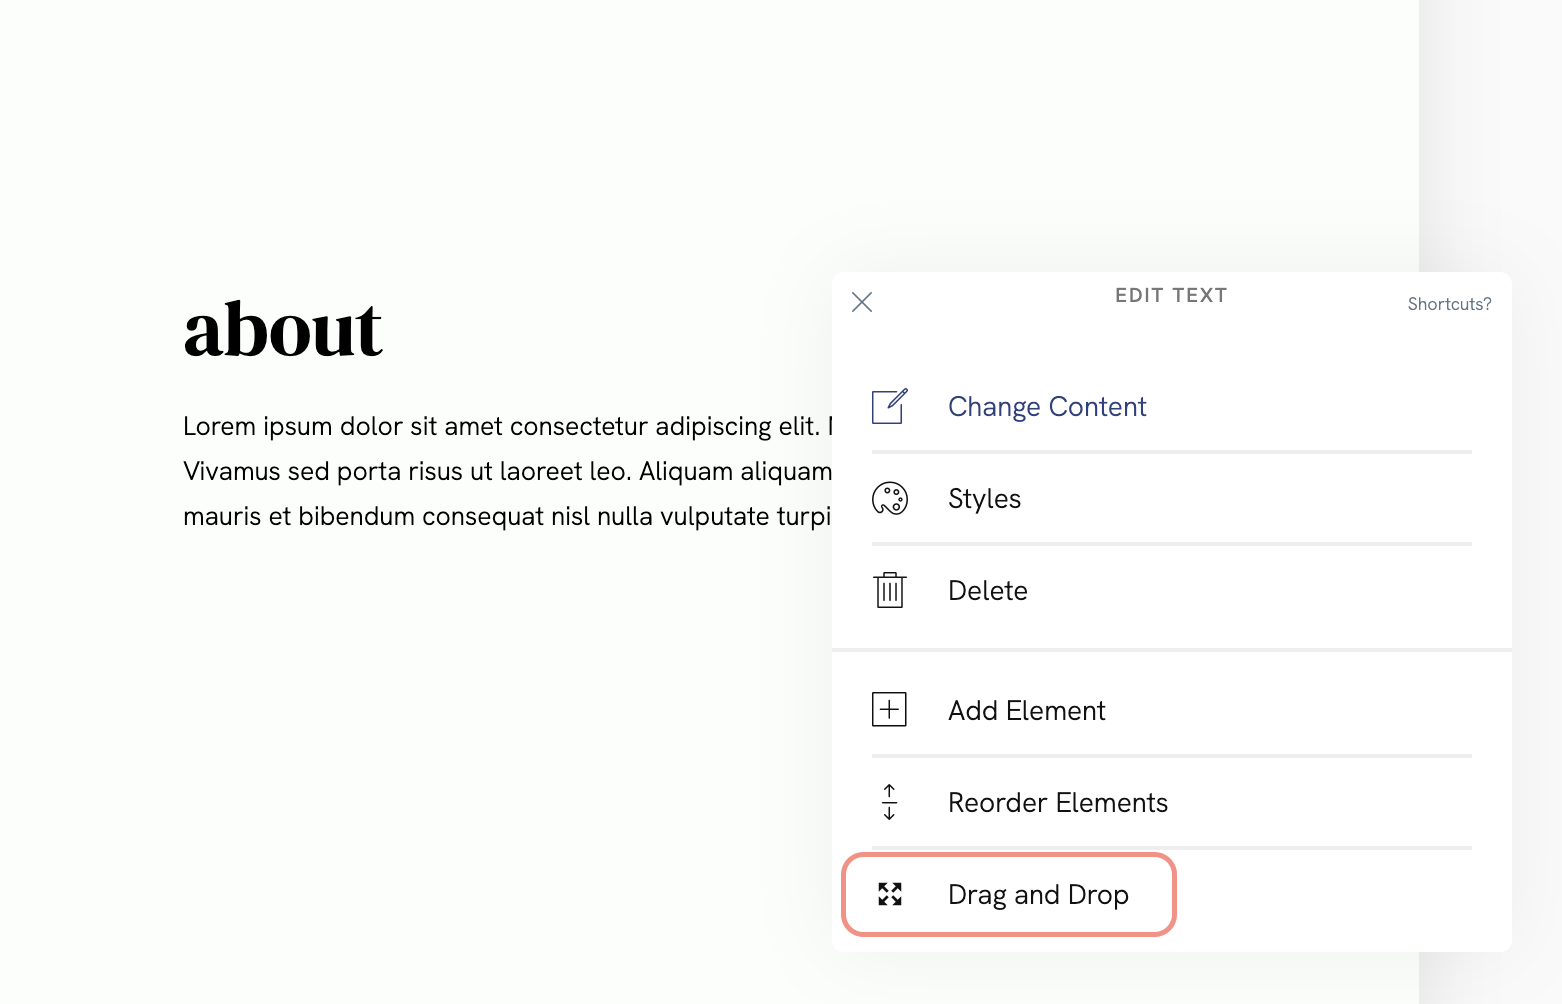This screenshot has height=1004, width=1562.
Task: Click the Delete row in the panel
Action: (x=1100, y=590)
